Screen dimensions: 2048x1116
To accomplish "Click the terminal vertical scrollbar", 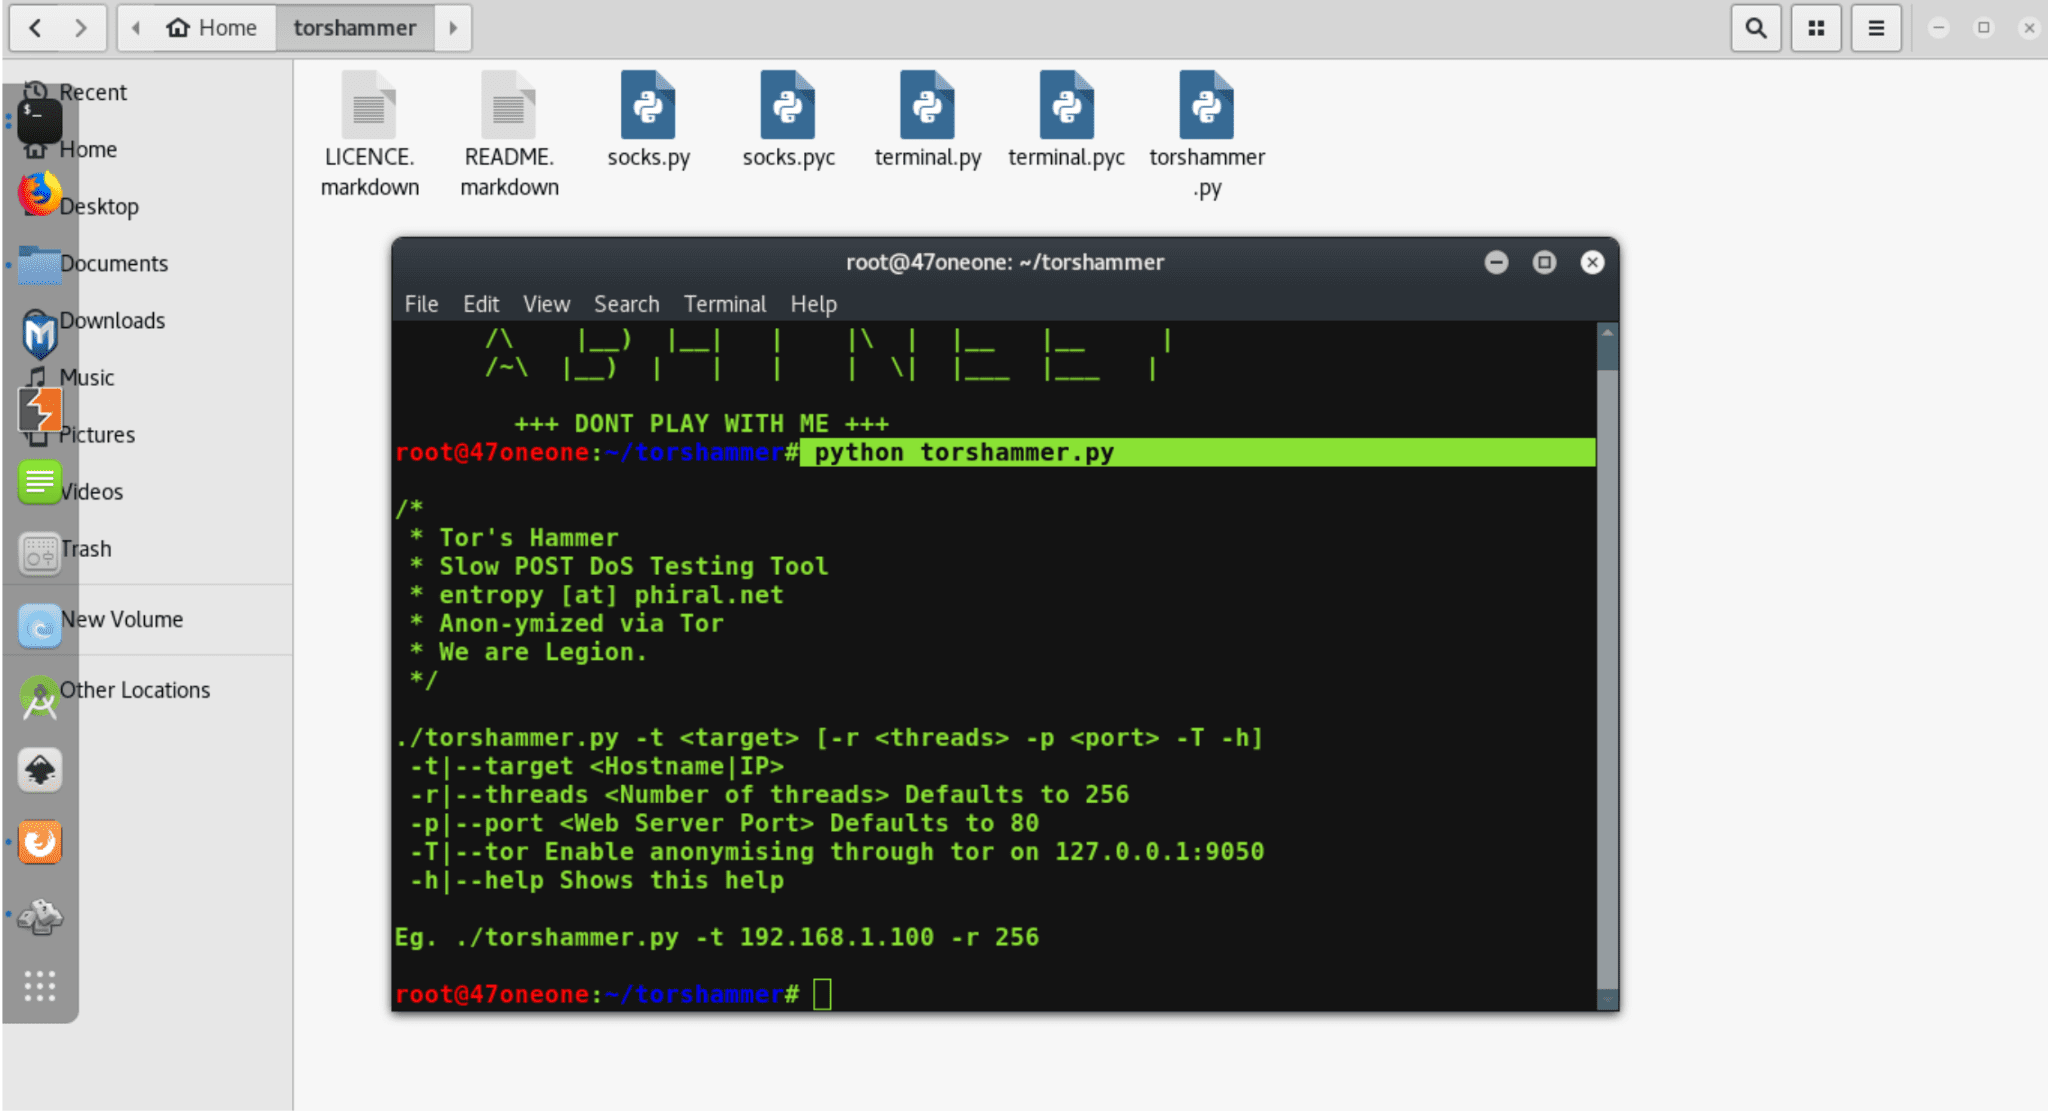I will point(1607,666).
